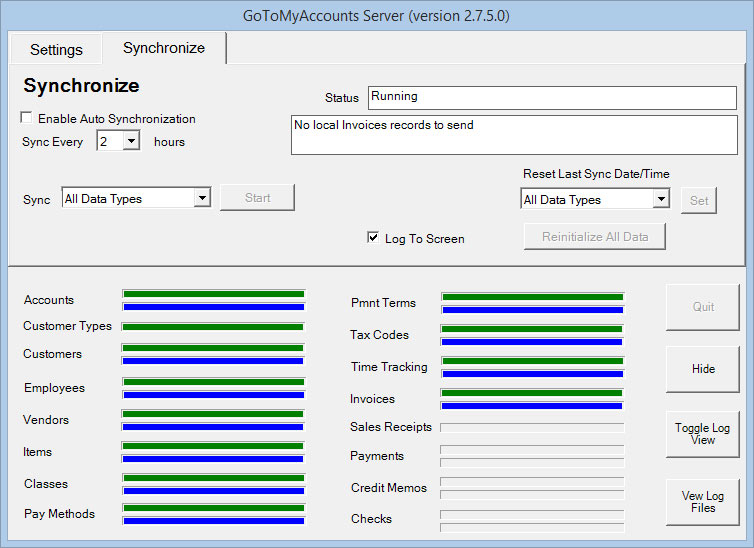The height and width of the screenshot is (548, 754).
Task: Click the blue Accounts progress bar
Action: 214,307
